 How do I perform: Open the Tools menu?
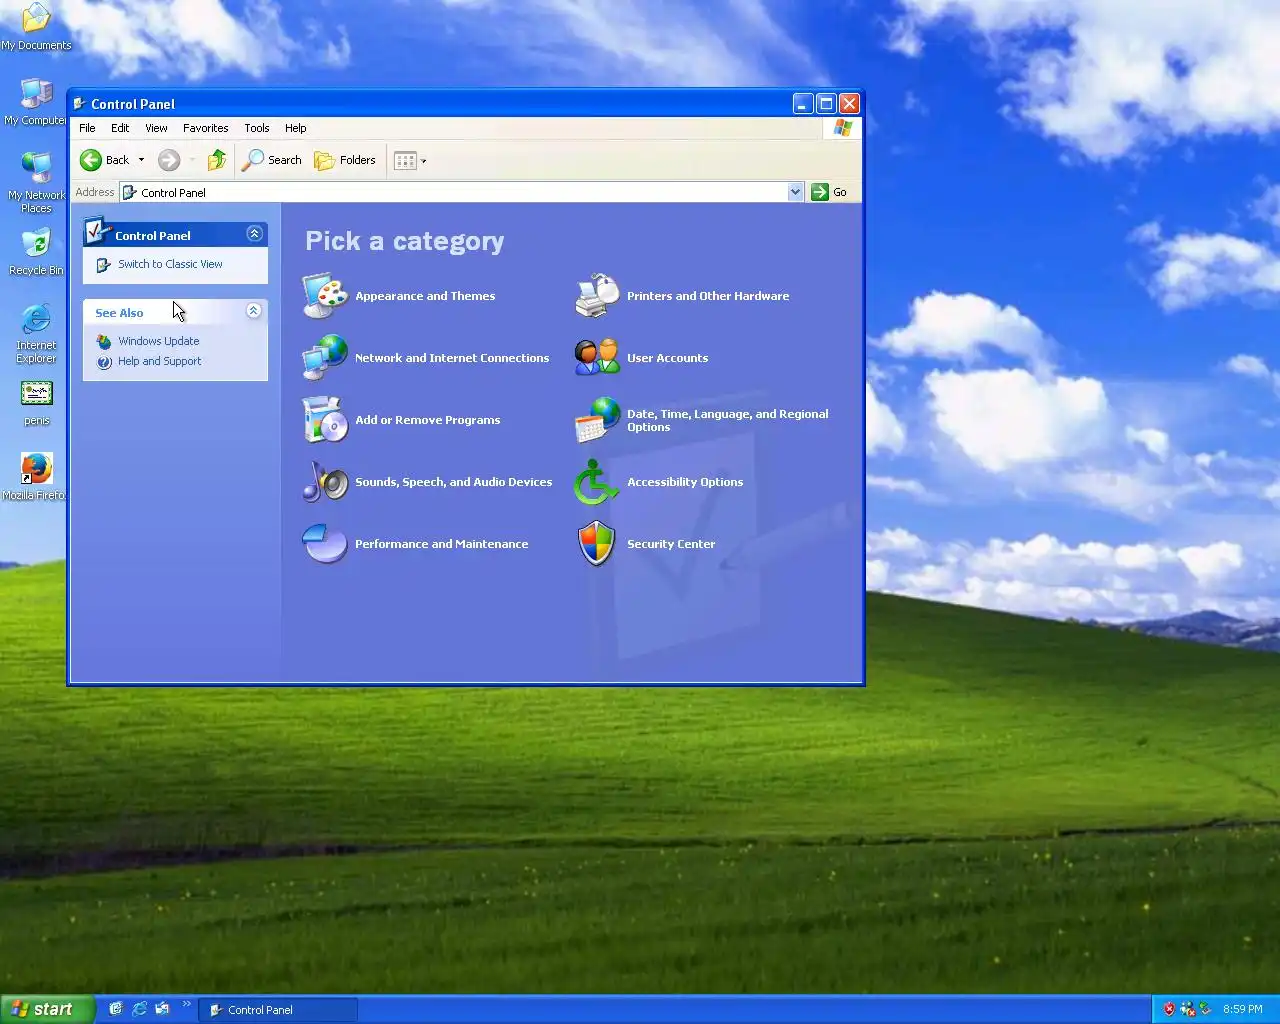[x=257, y=128]
